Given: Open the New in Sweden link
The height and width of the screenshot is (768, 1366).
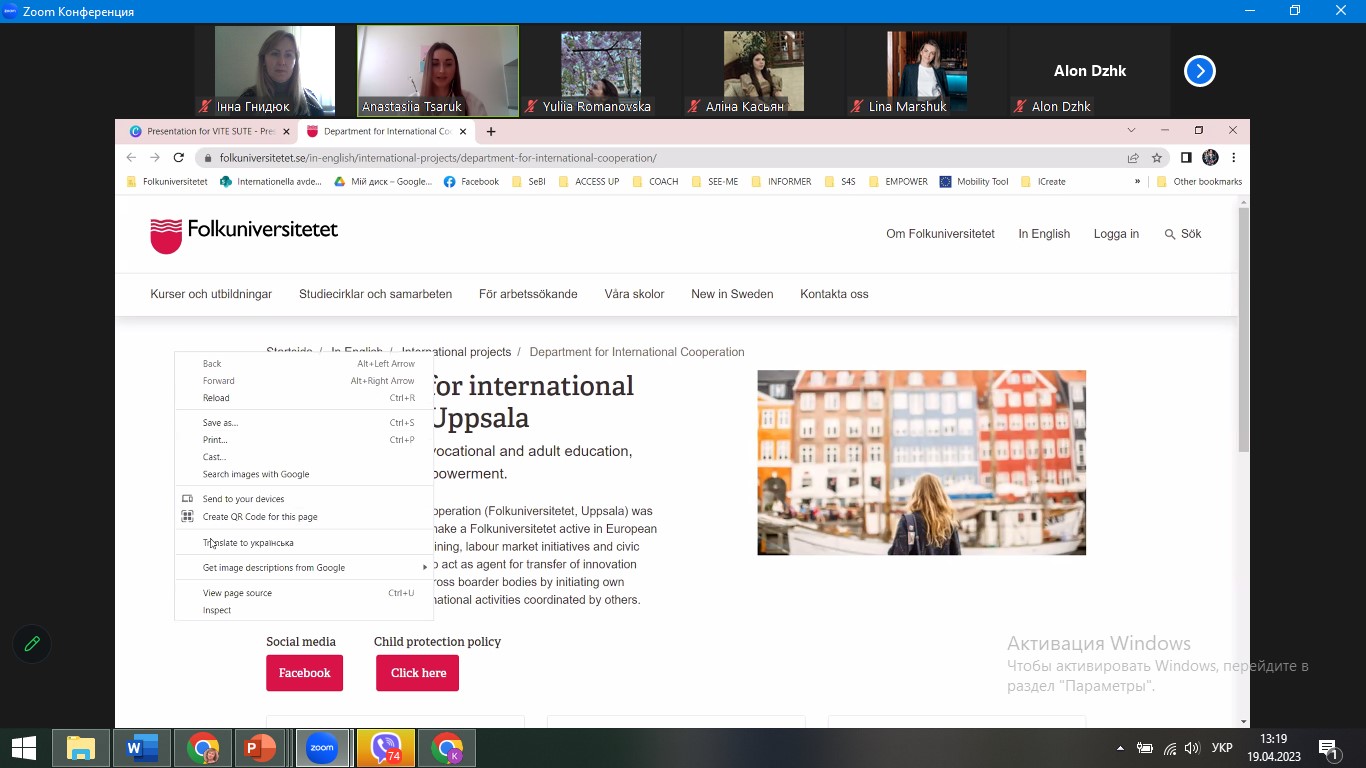Looking at the screenshot, I should [x=731, y=294].
